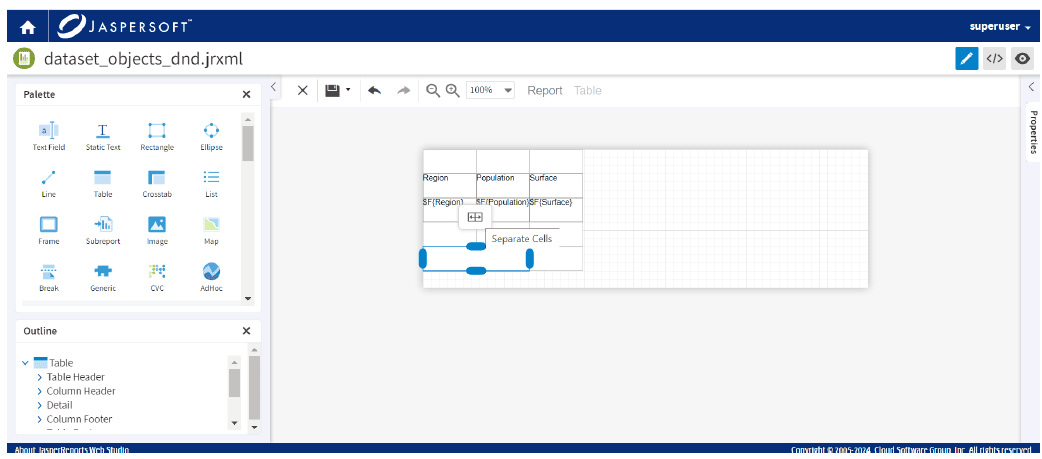Select the $F{Population} detail cell
Viewport: 1042px width, 459px height.
pyautogui.click(x=502, y=210)
